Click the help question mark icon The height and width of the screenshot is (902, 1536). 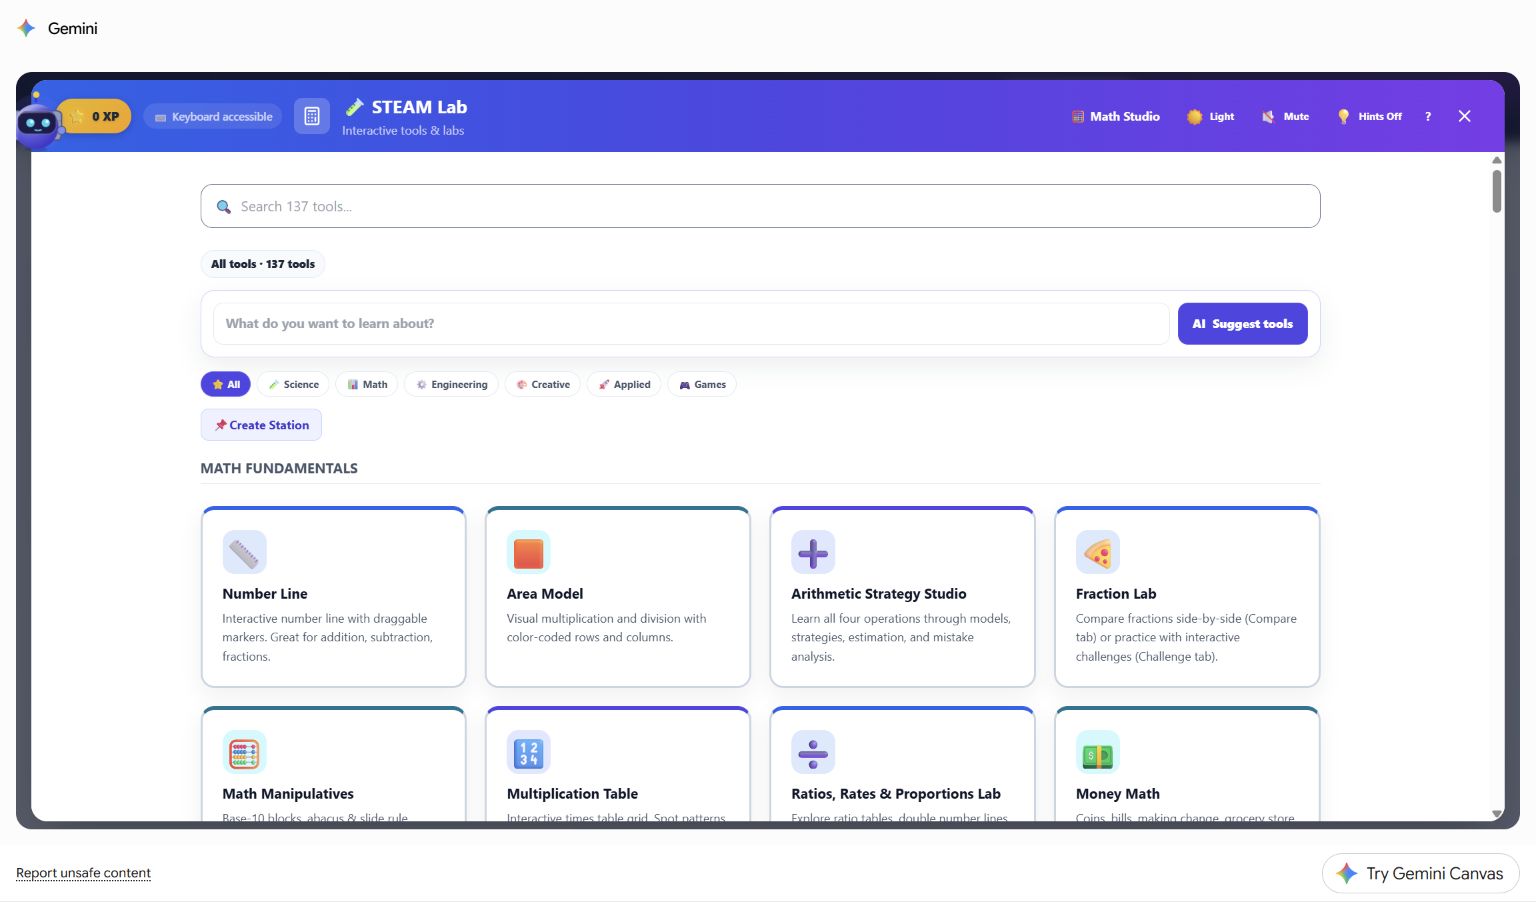1428,116
